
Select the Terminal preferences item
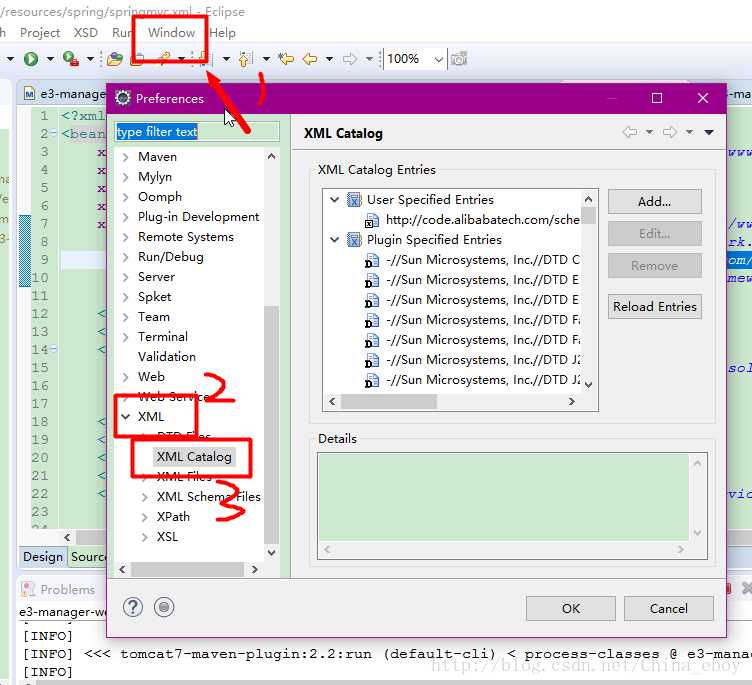(x=163, y=337)
